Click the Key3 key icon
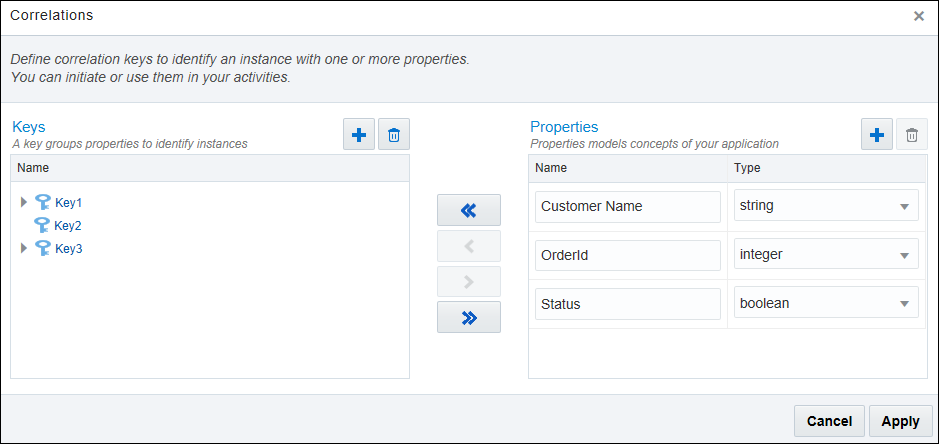939x444 pixels. click(x=43, y=248)
